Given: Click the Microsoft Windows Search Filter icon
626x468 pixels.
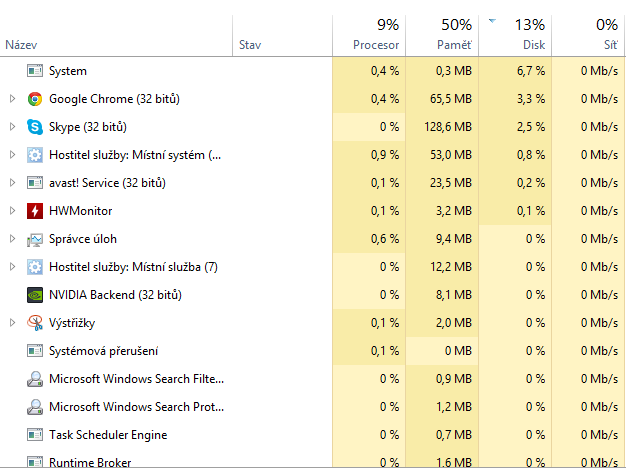Looking at the screenshot, I should (35, 379).
